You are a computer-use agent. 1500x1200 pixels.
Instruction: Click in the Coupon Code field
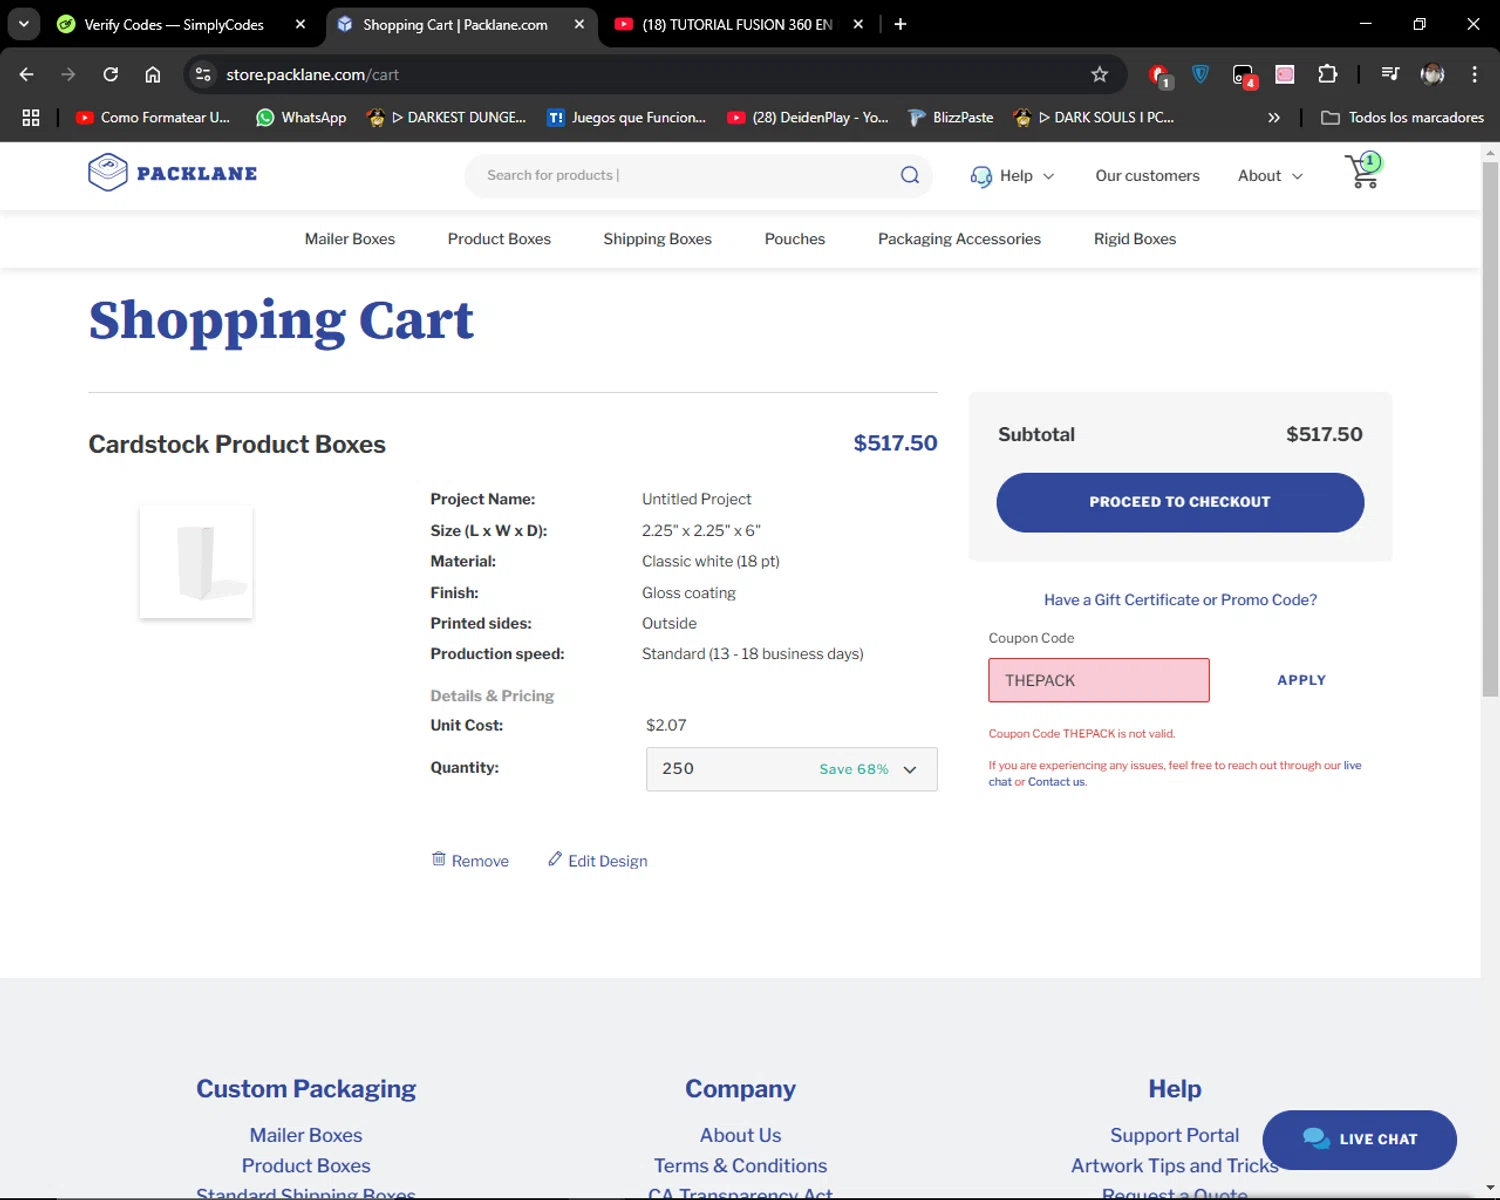[x=1099, y=680]
